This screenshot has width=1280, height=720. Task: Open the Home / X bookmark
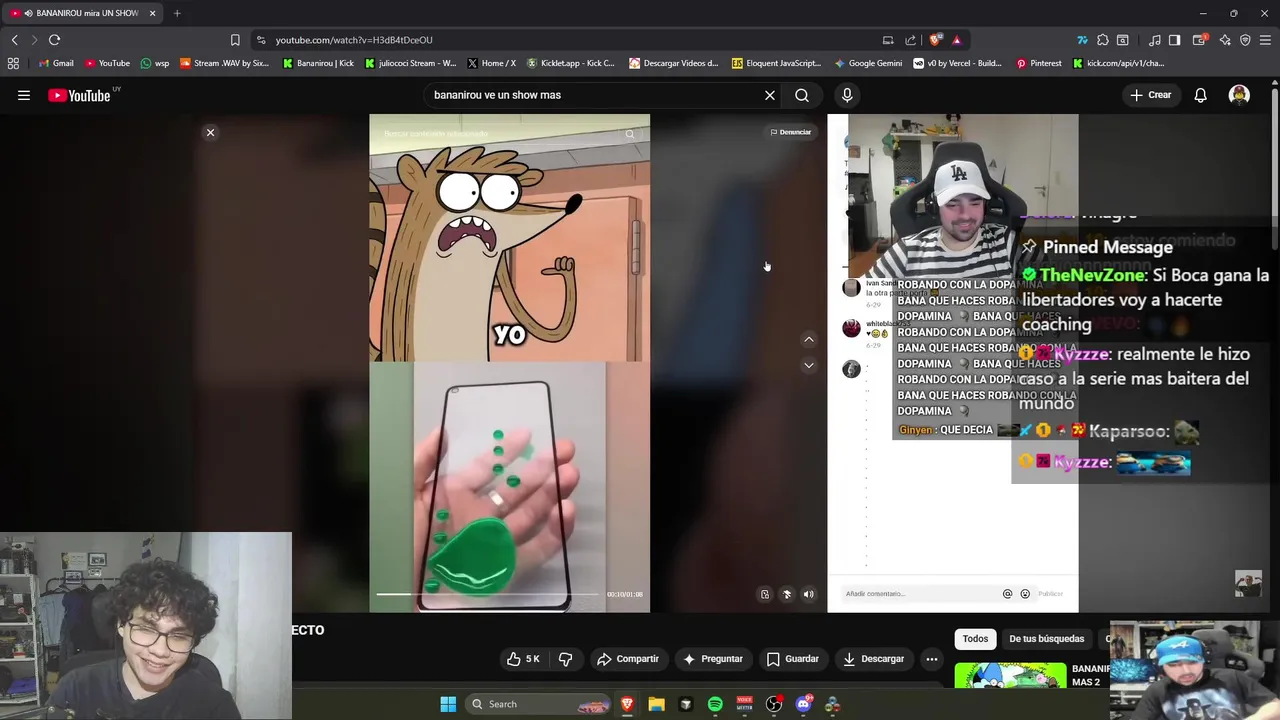point(491,63)
